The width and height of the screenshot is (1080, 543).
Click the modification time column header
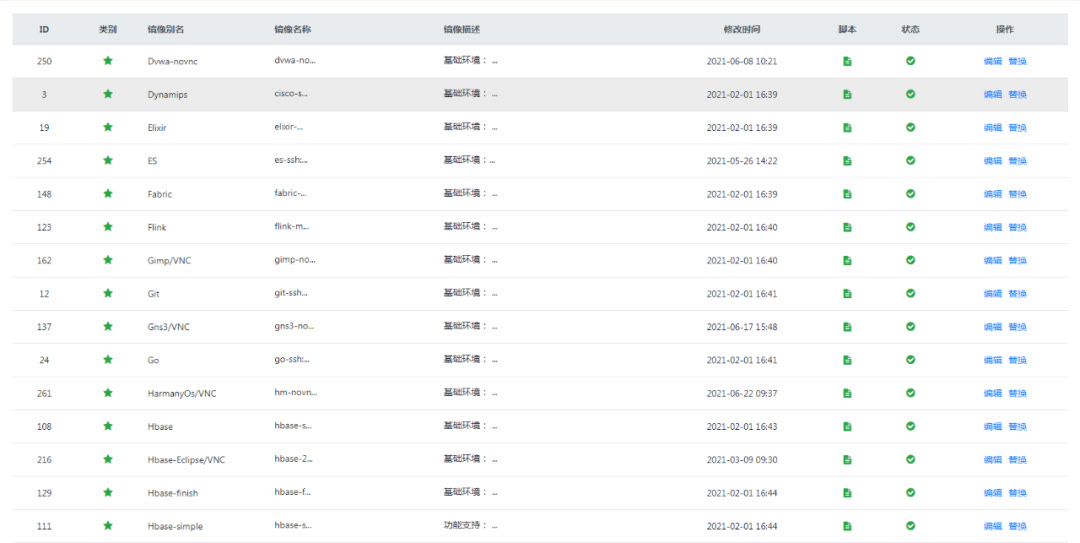[x=742, y=30]
